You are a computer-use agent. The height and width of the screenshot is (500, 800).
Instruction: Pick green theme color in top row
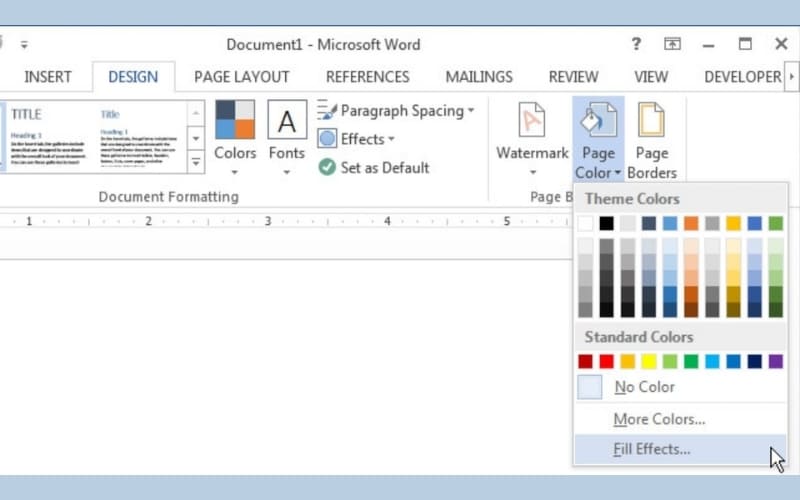click(776, 223)
